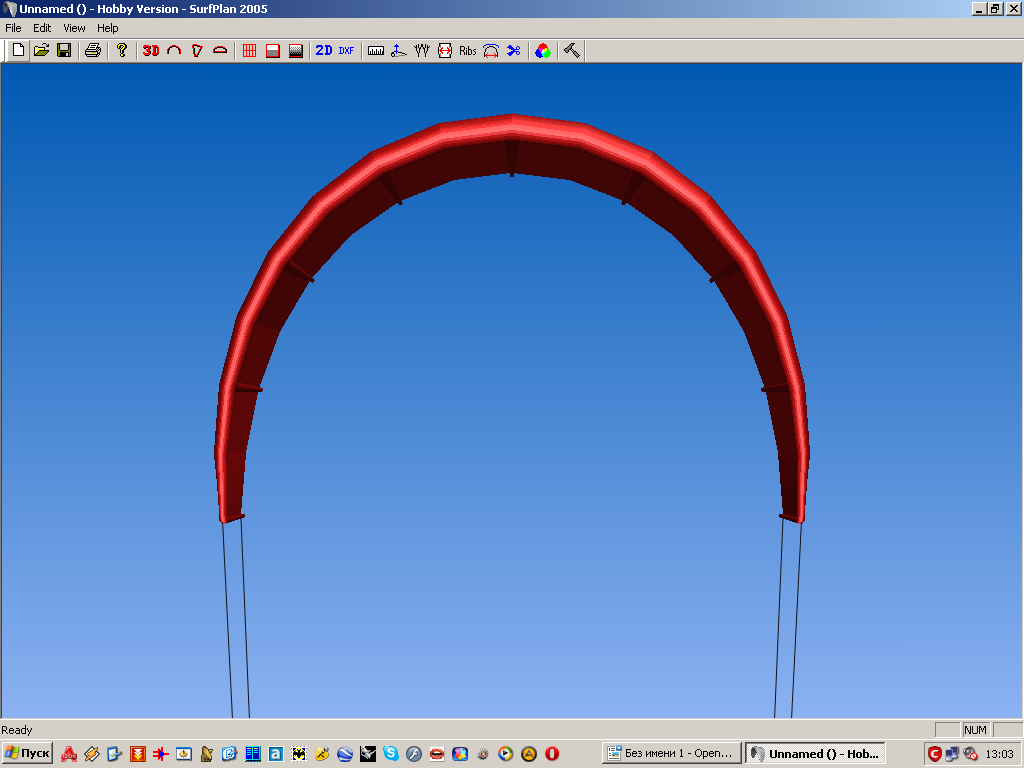Click the New file toolbar icon
1024x768 pixels.
point(18,50)
